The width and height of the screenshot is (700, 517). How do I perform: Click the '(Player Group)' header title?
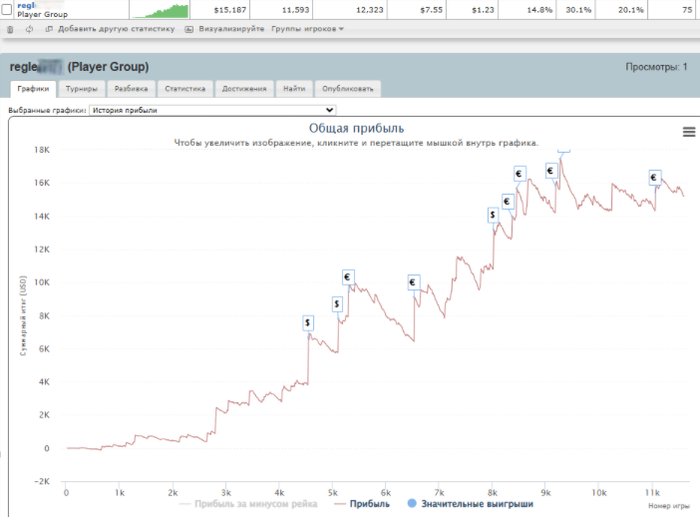pyautogui.click(x=108, y=67)
